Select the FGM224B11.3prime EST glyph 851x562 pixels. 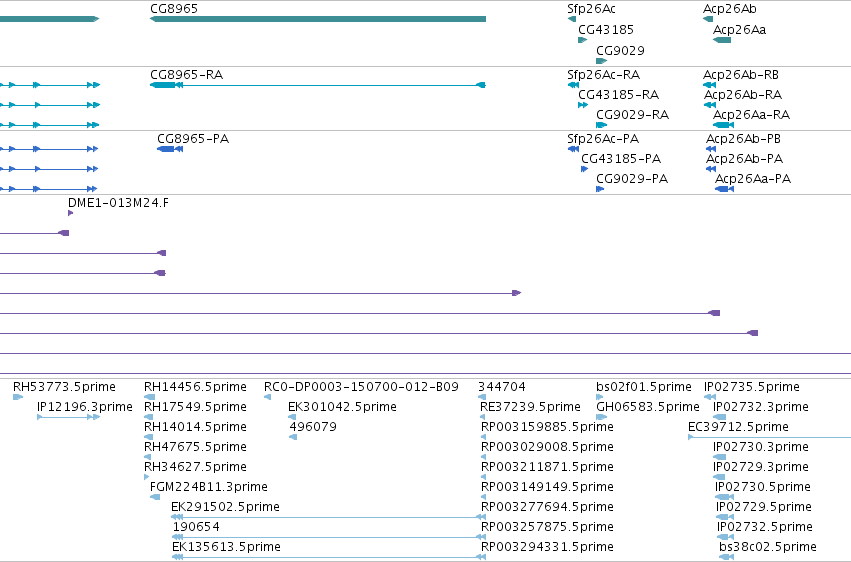(x=155, y=496)
